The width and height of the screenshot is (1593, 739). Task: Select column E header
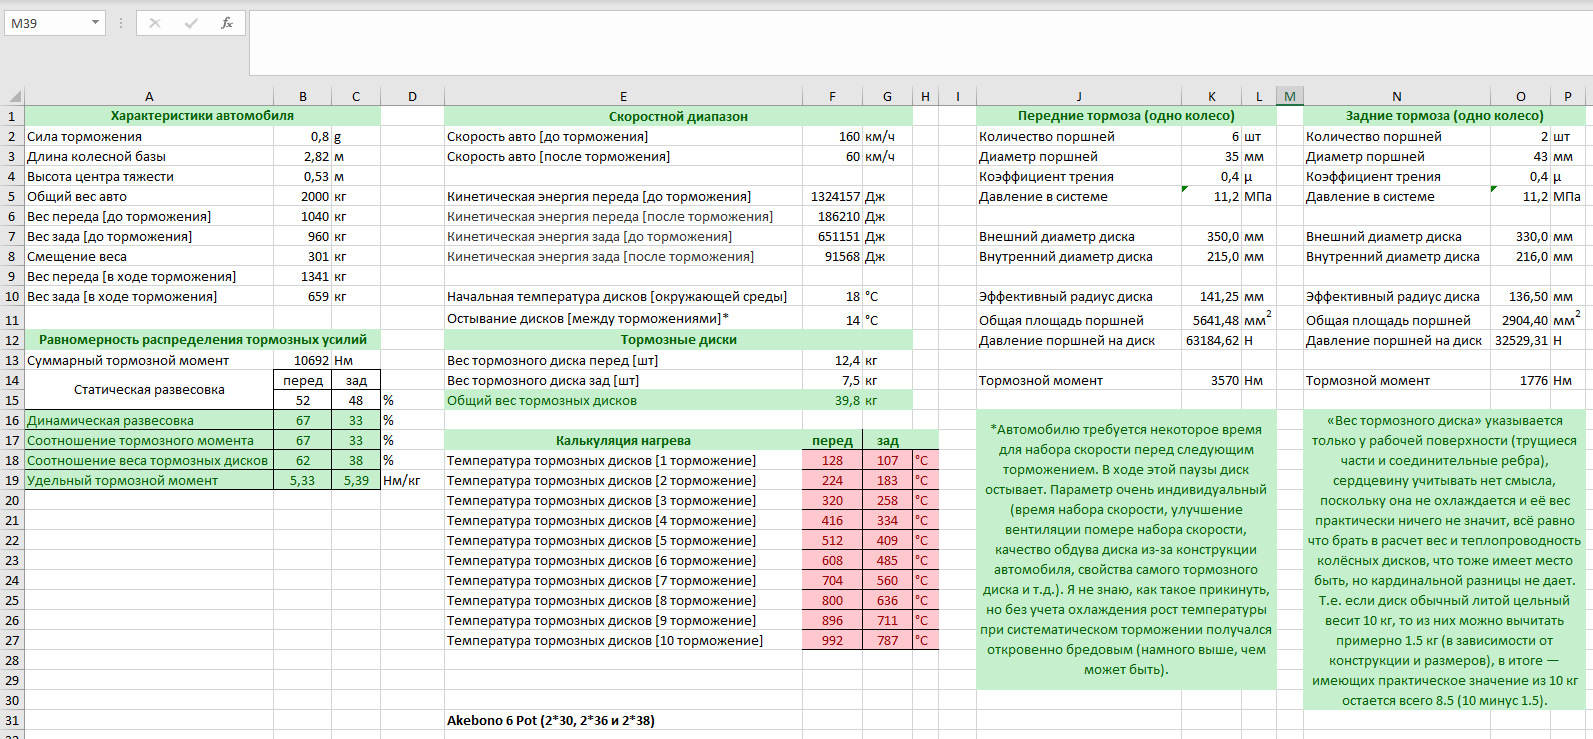click(x=623, y=97)
